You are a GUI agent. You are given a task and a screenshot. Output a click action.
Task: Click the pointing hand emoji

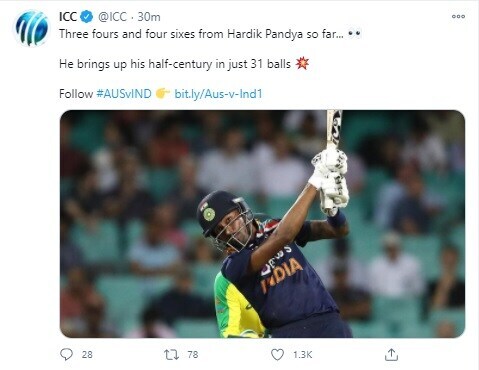click(163, 93)
